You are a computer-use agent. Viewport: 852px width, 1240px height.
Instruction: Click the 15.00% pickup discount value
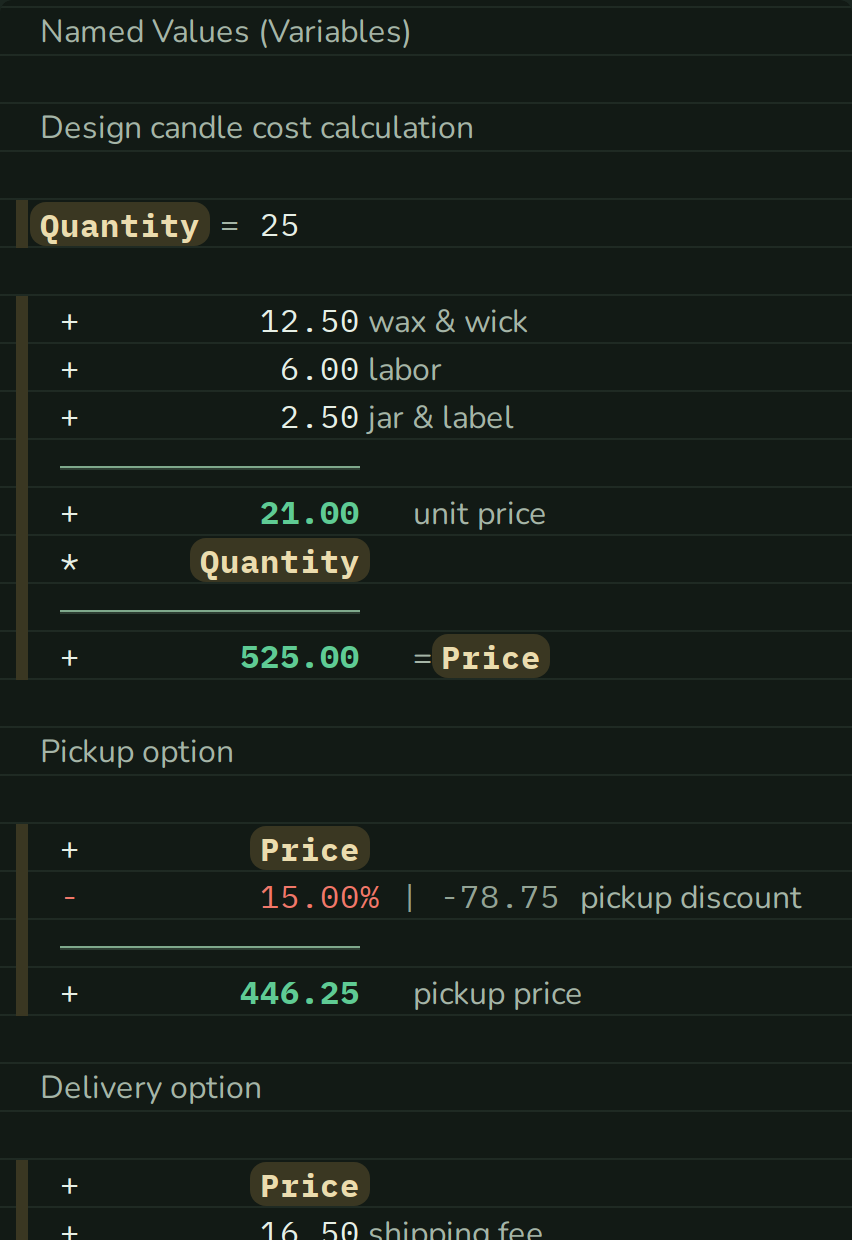[x=320, y=898]
